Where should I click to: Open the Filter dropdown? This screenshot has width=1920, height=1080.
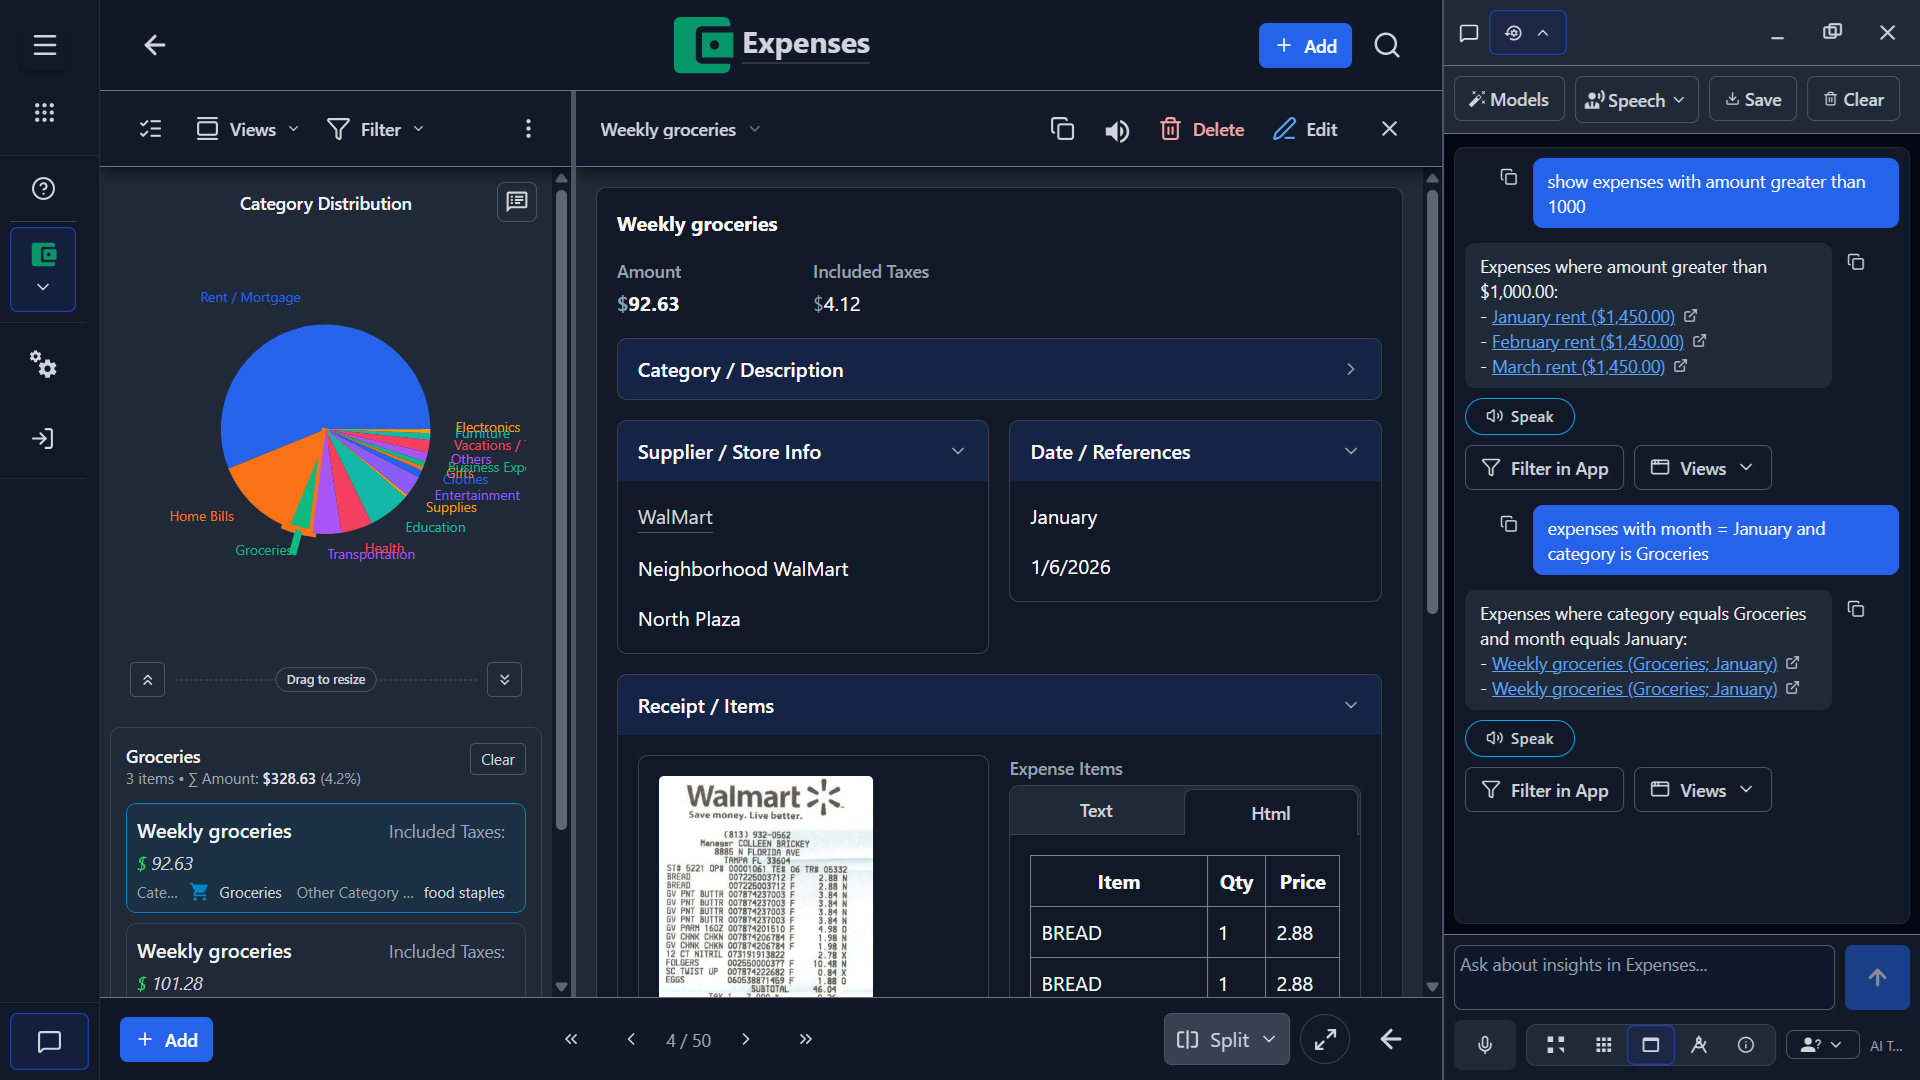(376, 129)
